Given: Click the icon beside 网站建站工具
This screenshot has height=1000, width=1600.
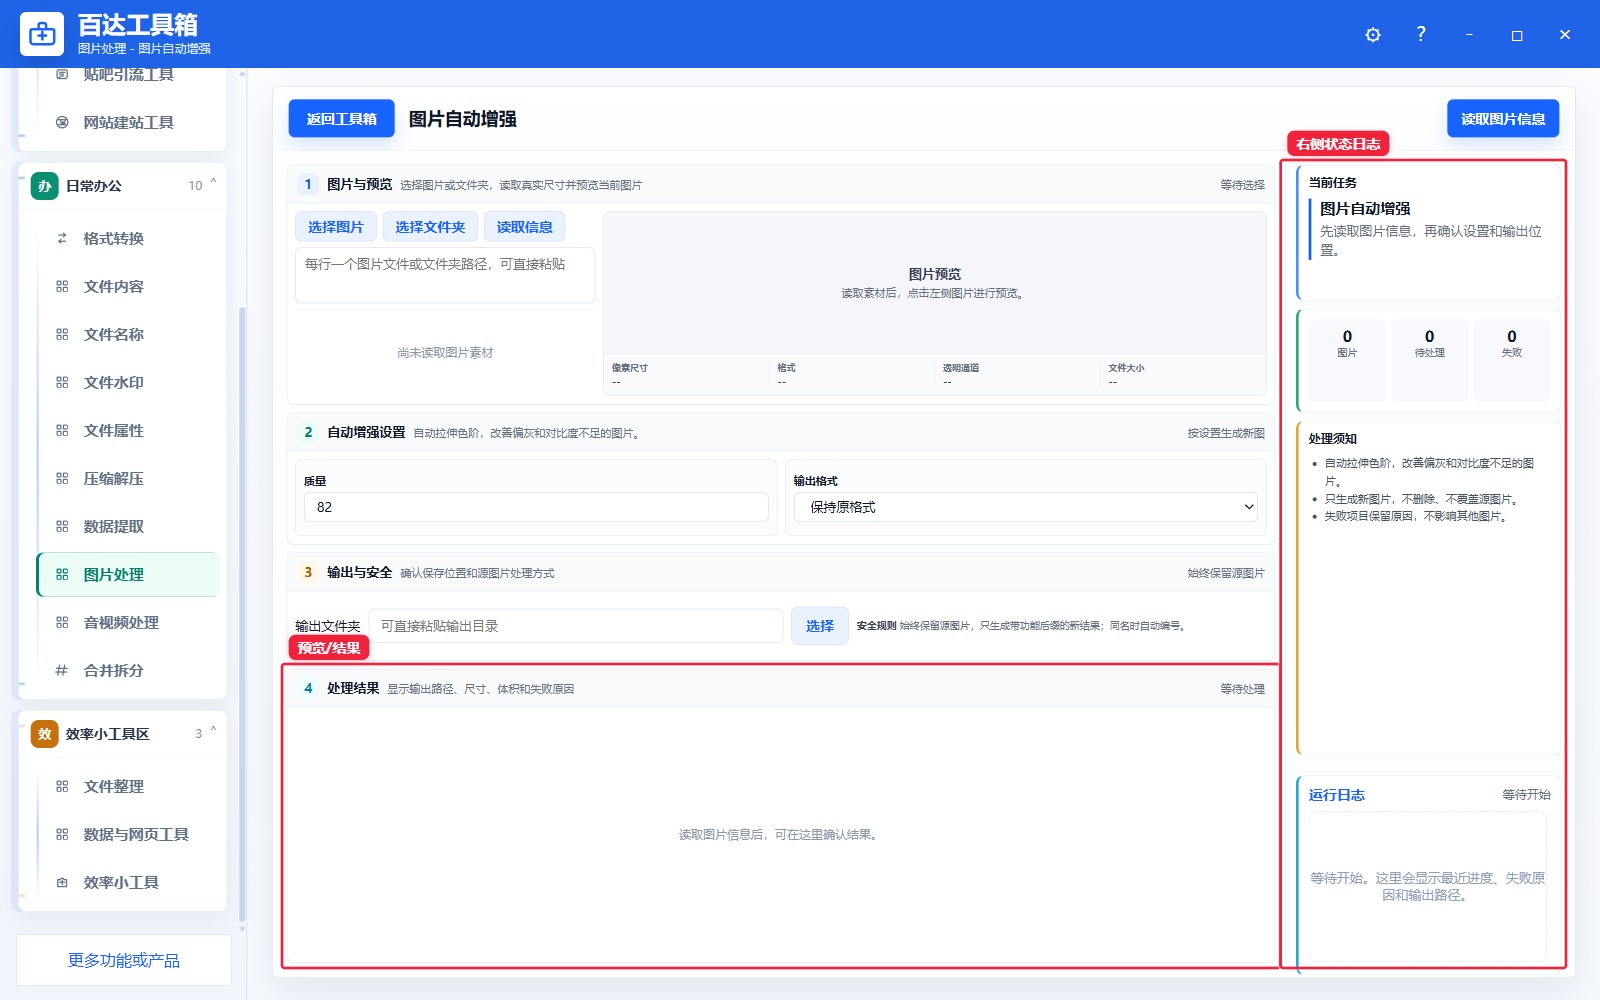Looking at the screenshot, I should coord(62,122).
